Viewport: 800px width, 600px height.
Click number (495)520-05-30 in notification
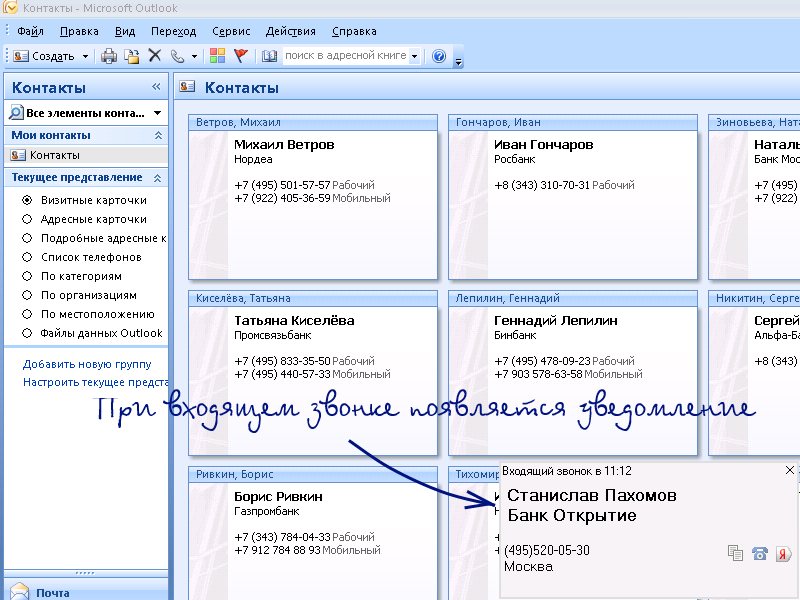[547, 550]
